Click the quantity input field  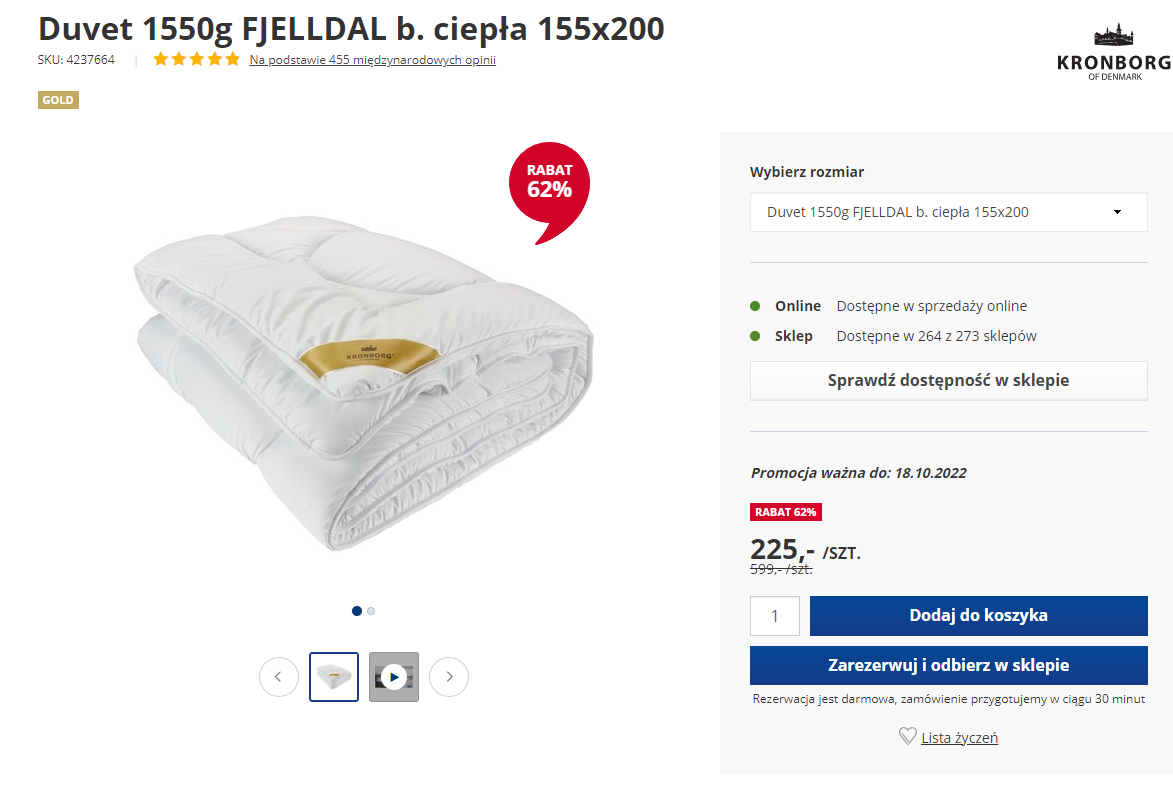coord(775,616)
